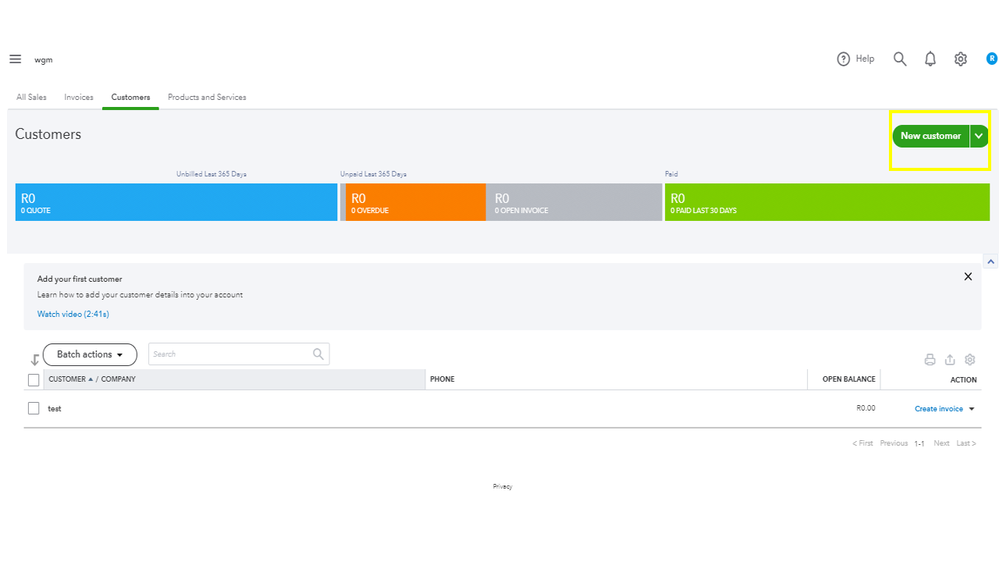Click the search magnifier in header
The image size is (999, 562).
click(900, 59)
